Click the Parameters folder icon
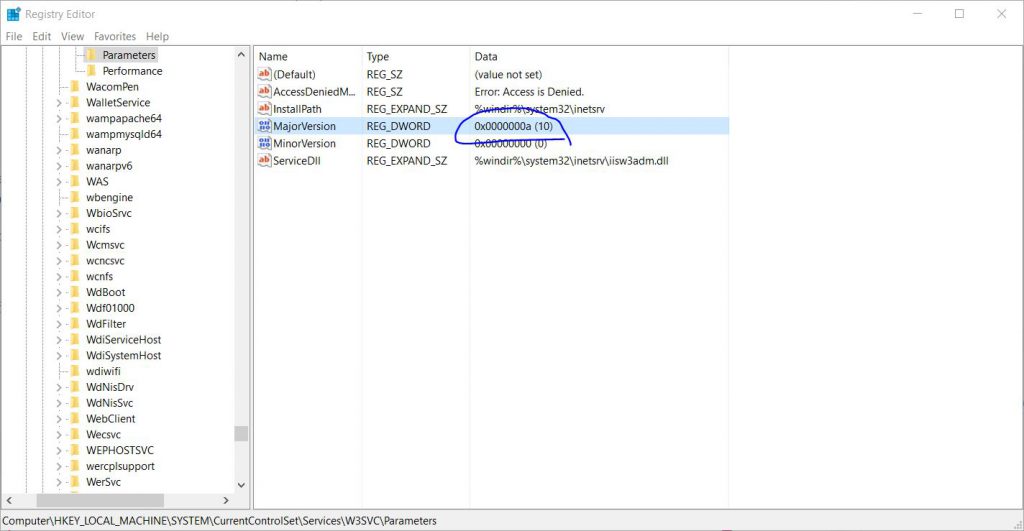The width and height of the screenshot is (1024, 531). 91,55
